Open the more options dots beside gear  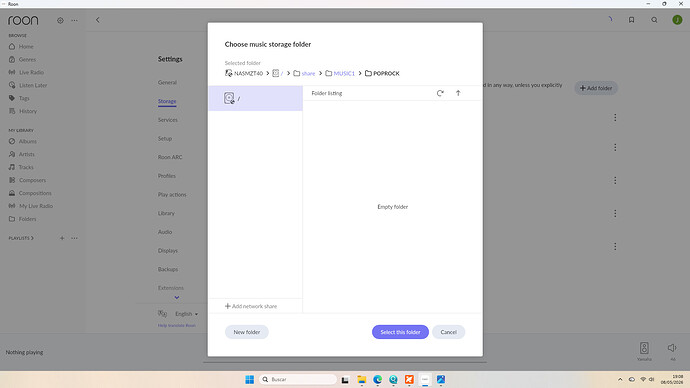coord(74,20)
